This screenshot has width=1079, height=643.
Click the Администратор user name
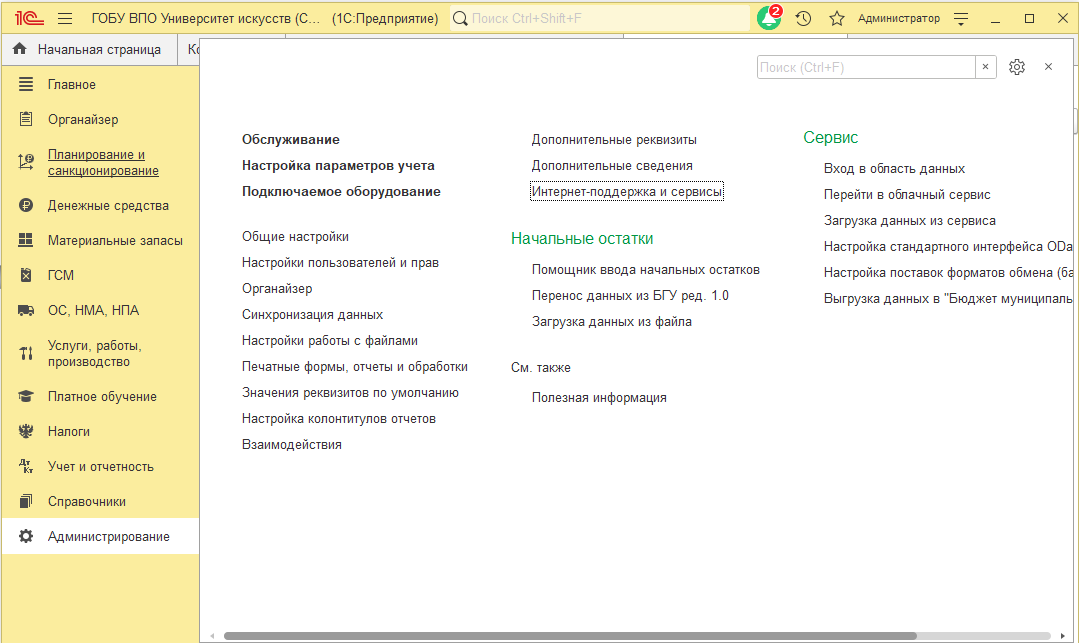(x=898, y=19)
